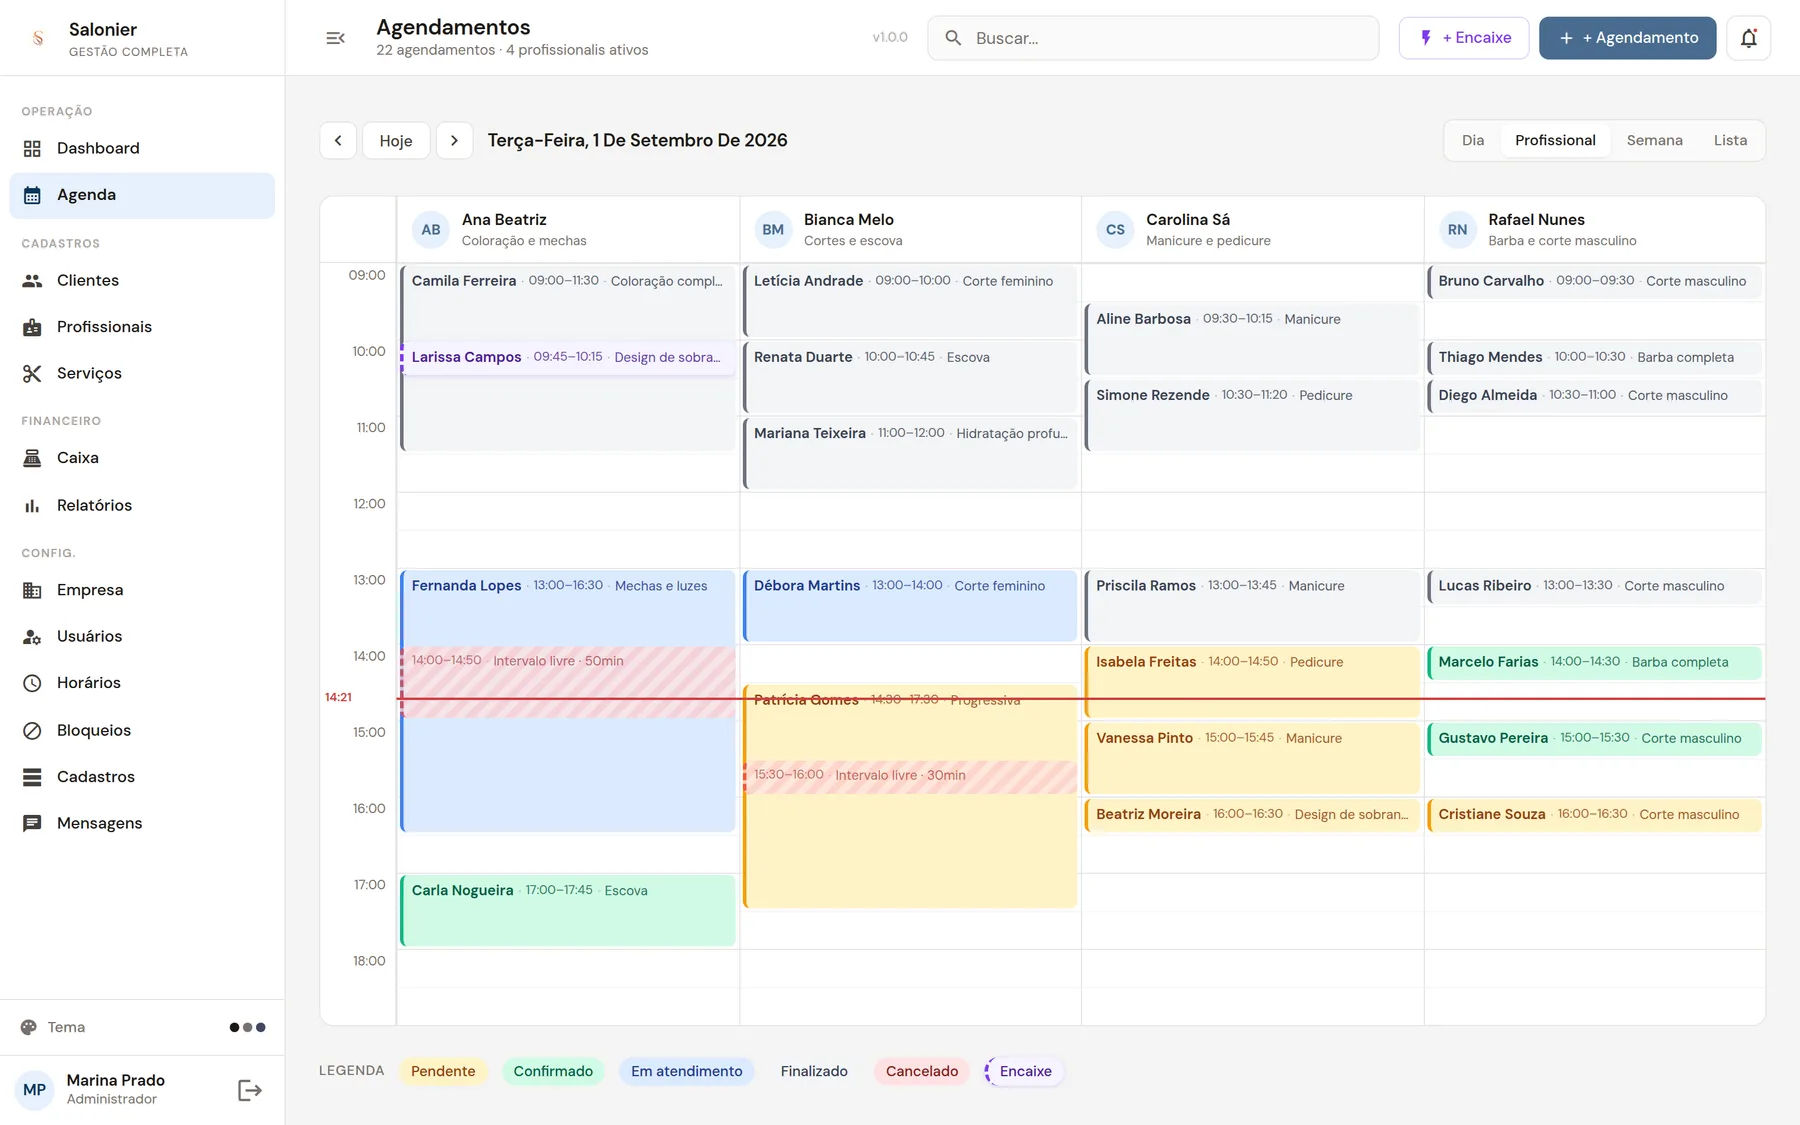Screen dimensions: 1800x1125
Task: Click the Pendente legend chip
Action: click(443, 1071)
